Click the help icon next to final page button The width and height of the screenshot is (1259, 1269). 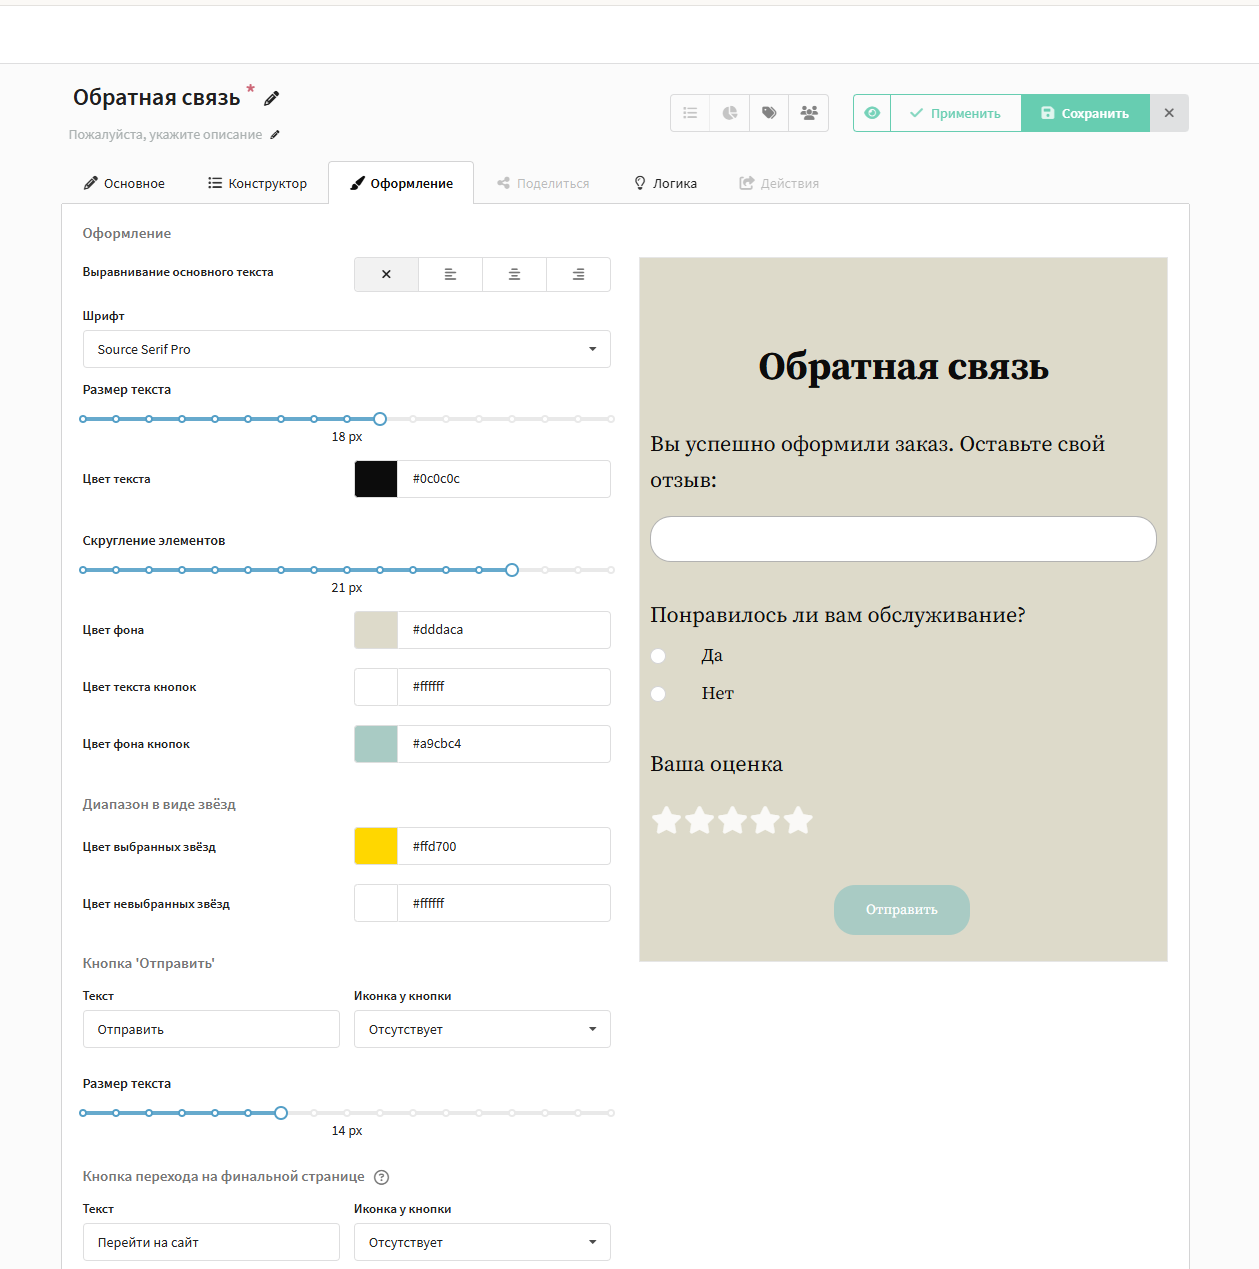381,1177
